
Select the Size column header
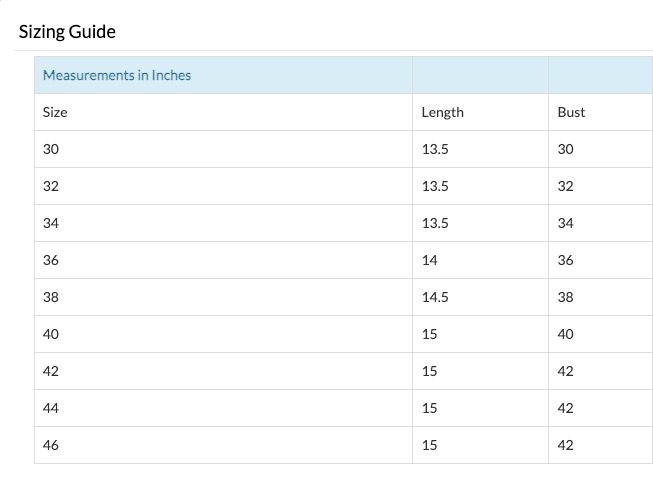pos(55,112)
